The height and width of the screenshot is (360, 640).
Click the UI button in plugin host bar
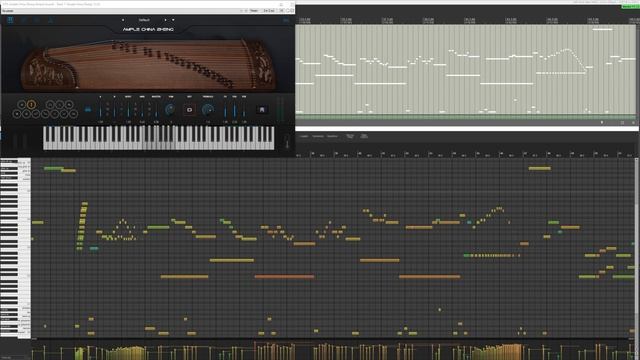click(282, 11)
